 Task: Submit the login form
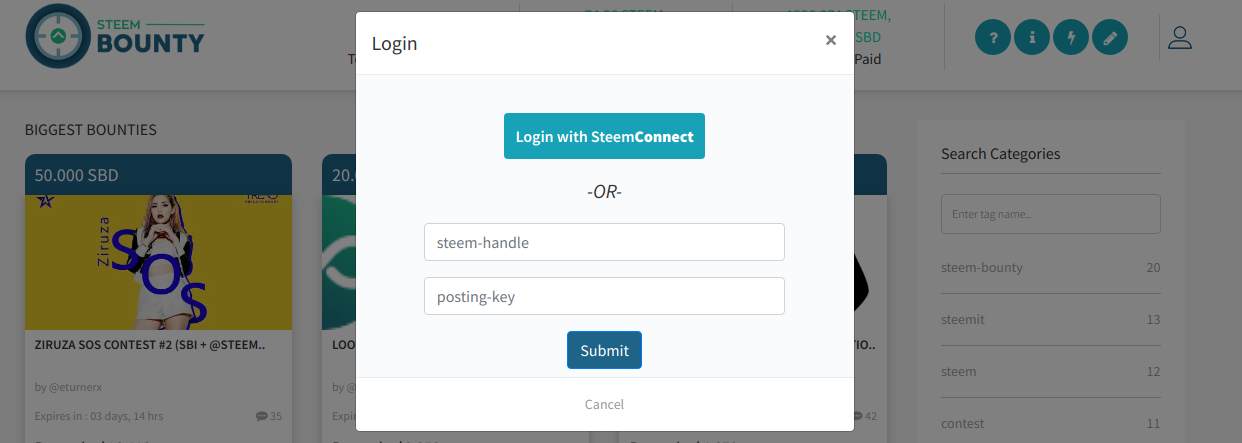click(604, 350)
